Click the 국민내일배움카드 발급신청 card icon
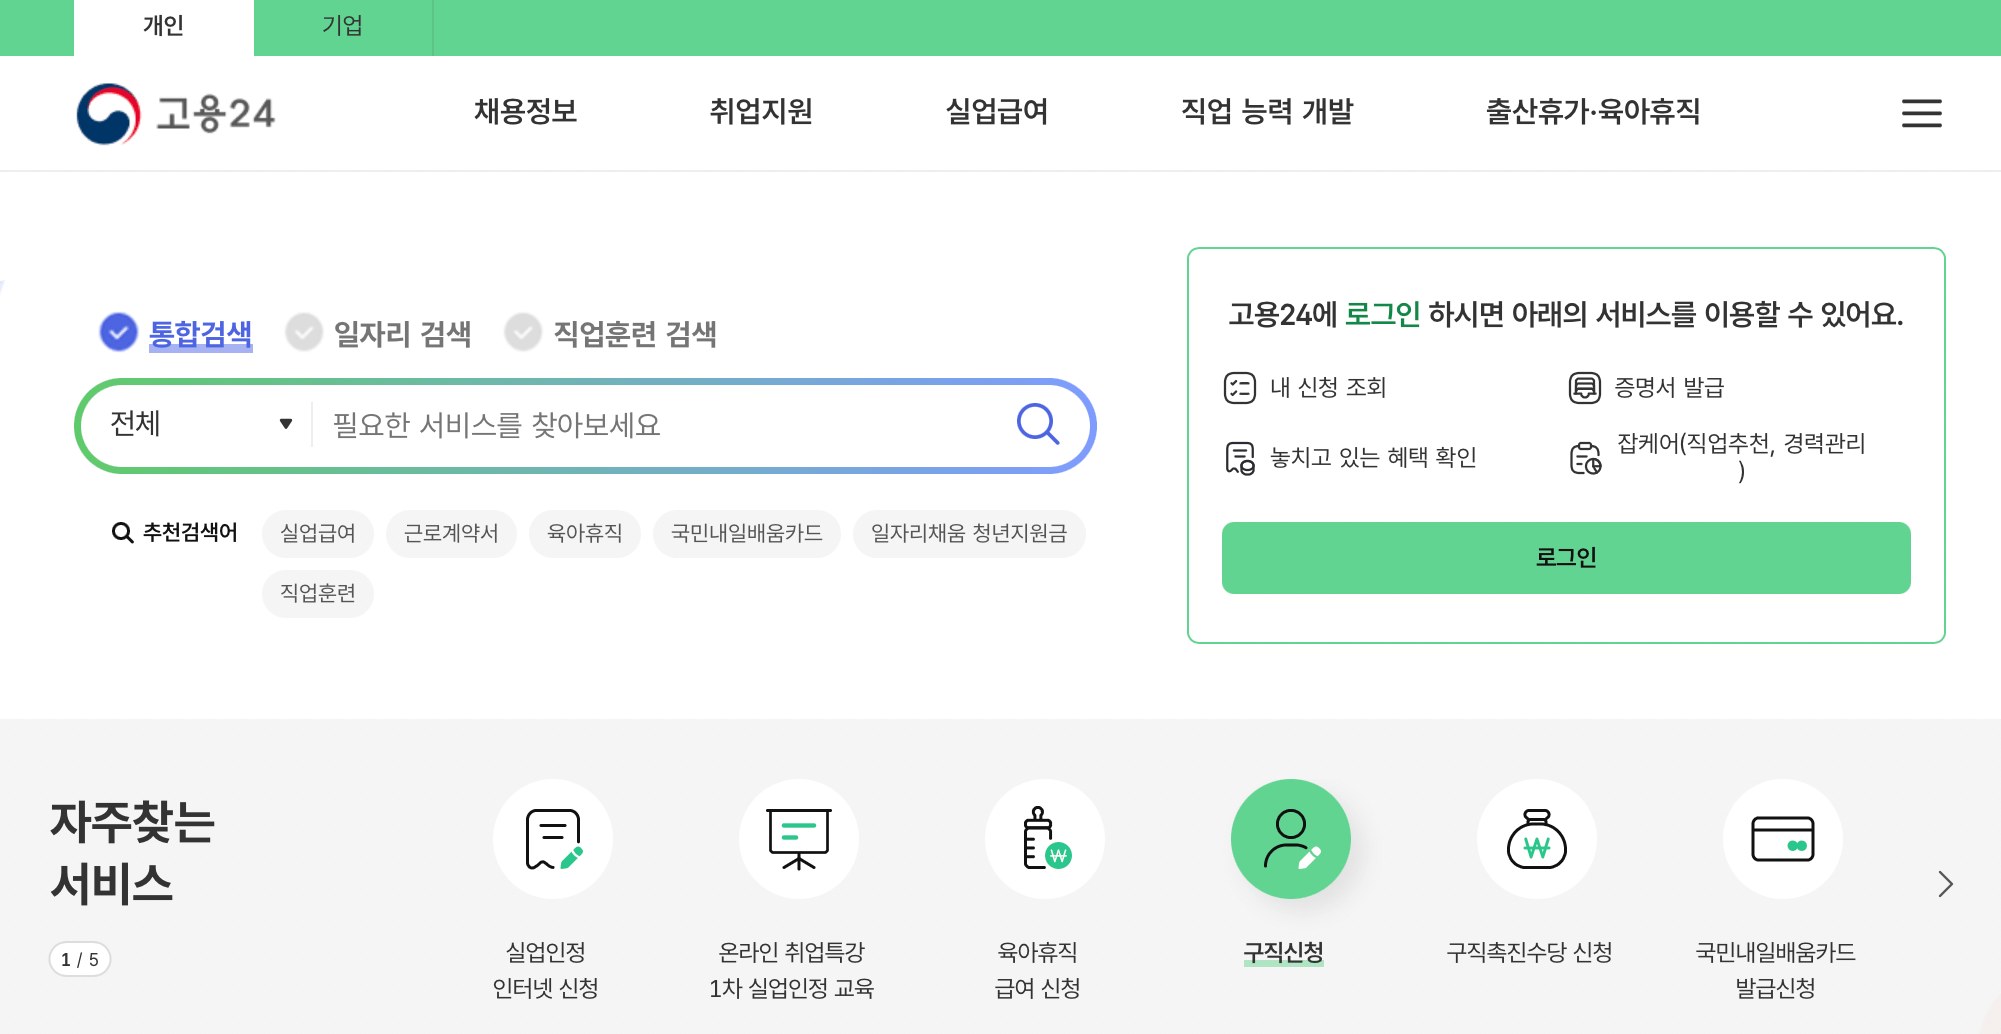Viewport: 2001px width, 1034px height. tap(1782, 839)
